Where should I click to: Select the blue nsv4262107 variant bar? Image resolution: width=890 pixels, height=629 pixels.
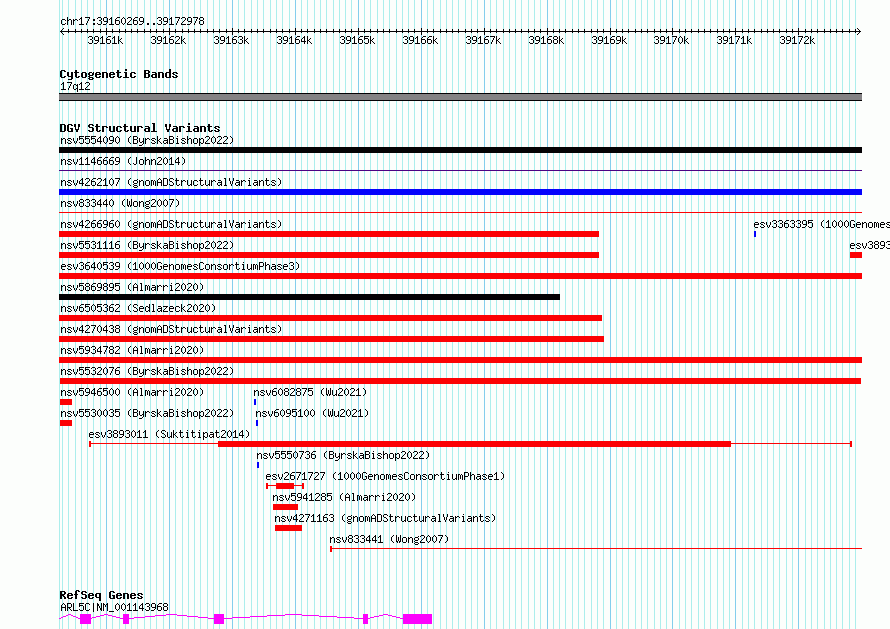[x=460, y=192]
